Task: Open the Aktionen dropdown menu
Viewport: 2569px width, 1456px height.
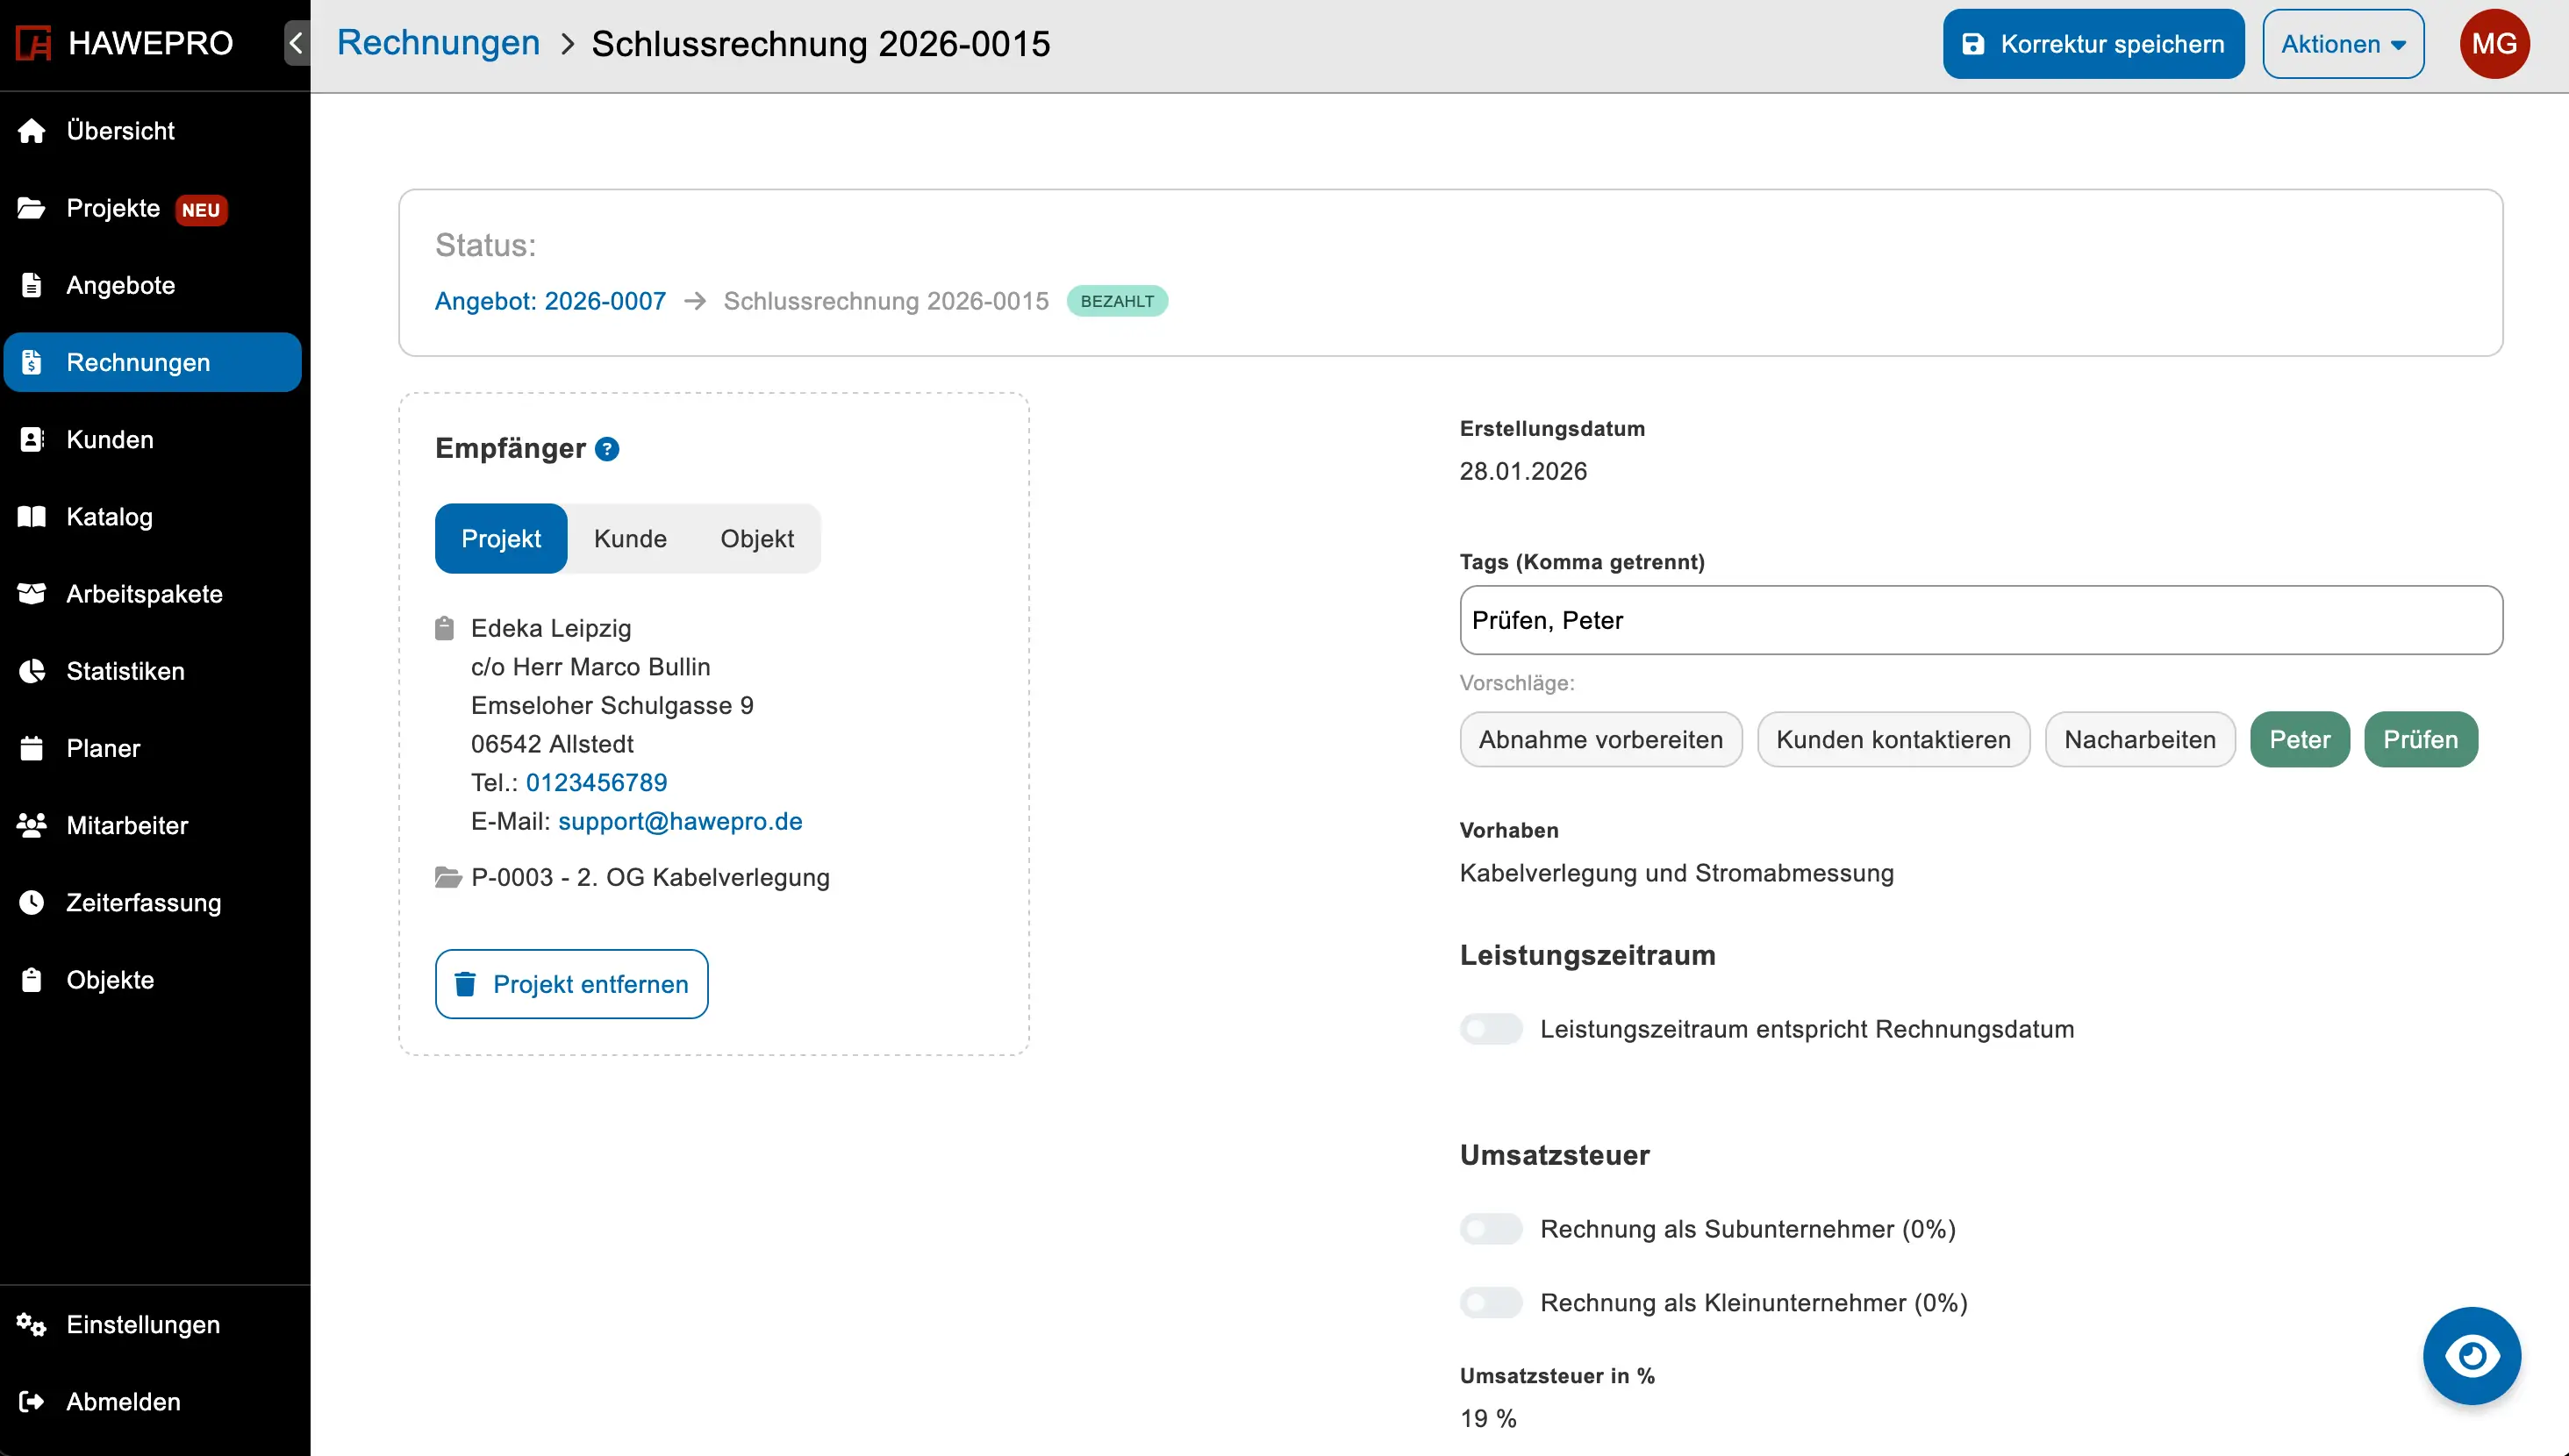Action: point(2343,43)
